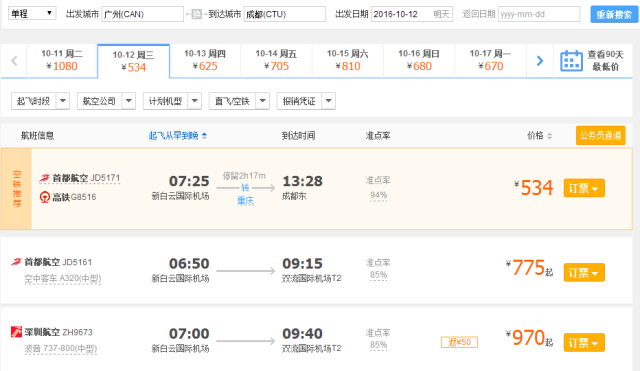Click the orange civil servant channel button
This screenshot has height=371, width=640.
(600, 136)
